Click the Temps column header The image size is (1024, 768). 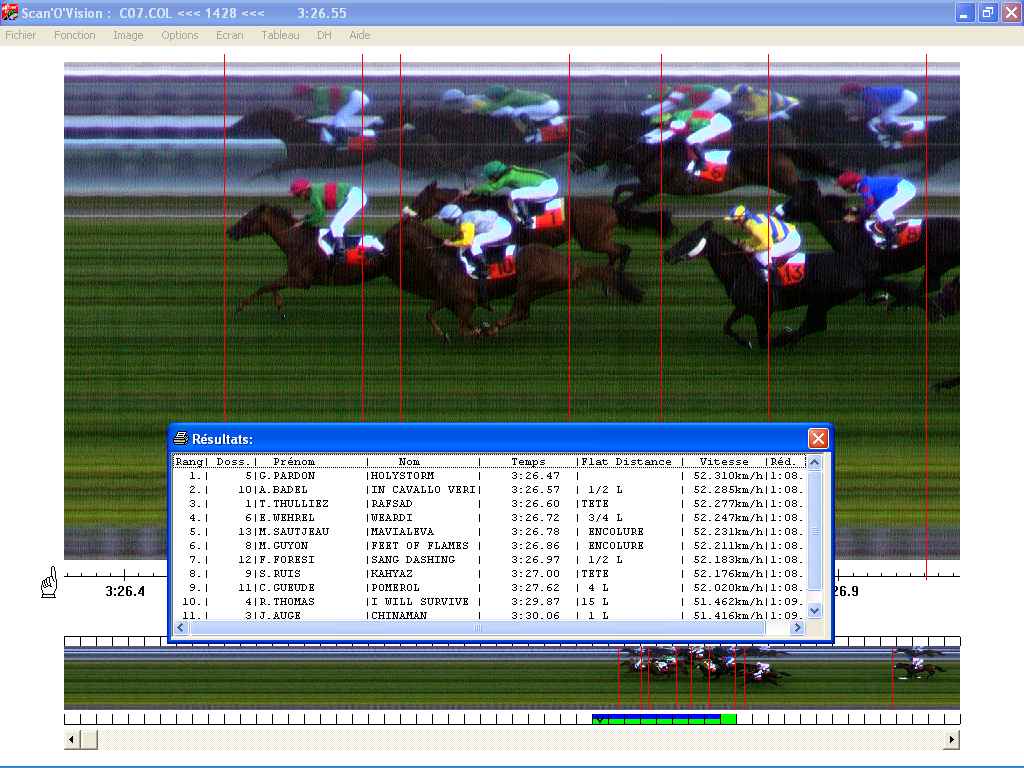(528, 462)
